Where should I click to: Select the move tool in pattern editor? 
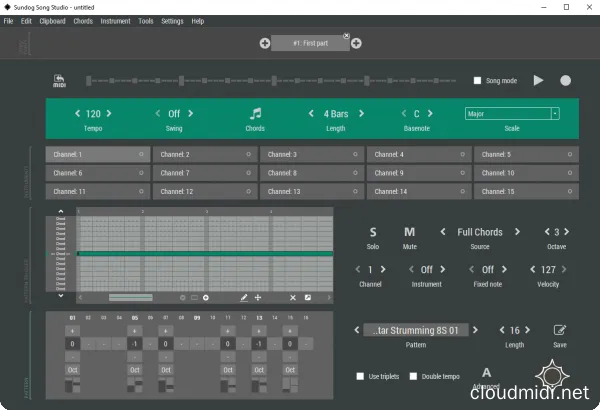(258, 297)
